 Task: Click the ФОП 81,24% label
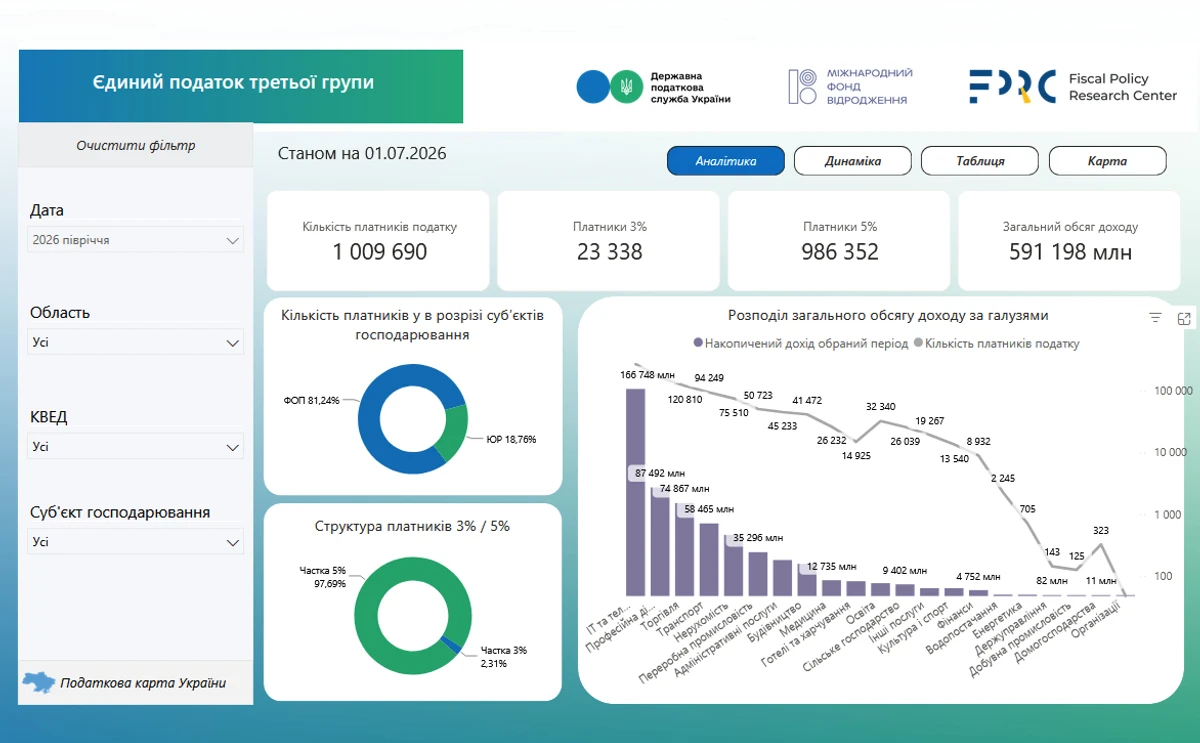311,400
